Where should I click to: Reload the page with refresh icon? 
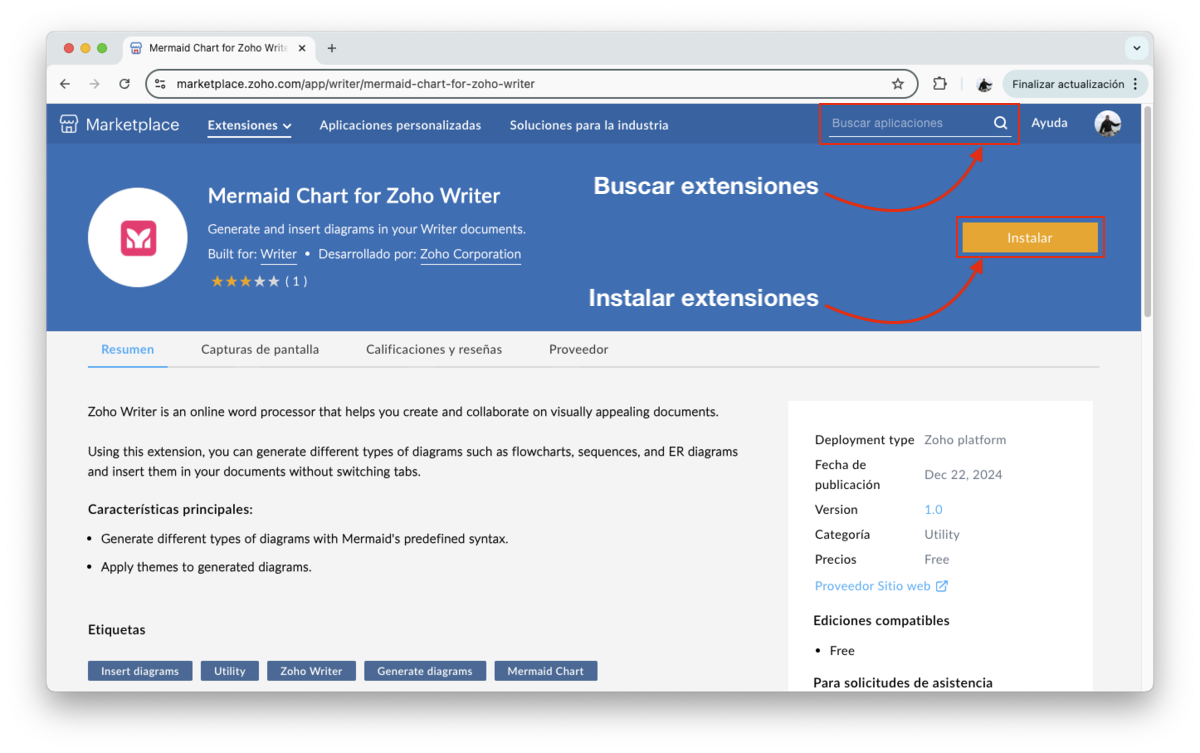click(124, 84)
